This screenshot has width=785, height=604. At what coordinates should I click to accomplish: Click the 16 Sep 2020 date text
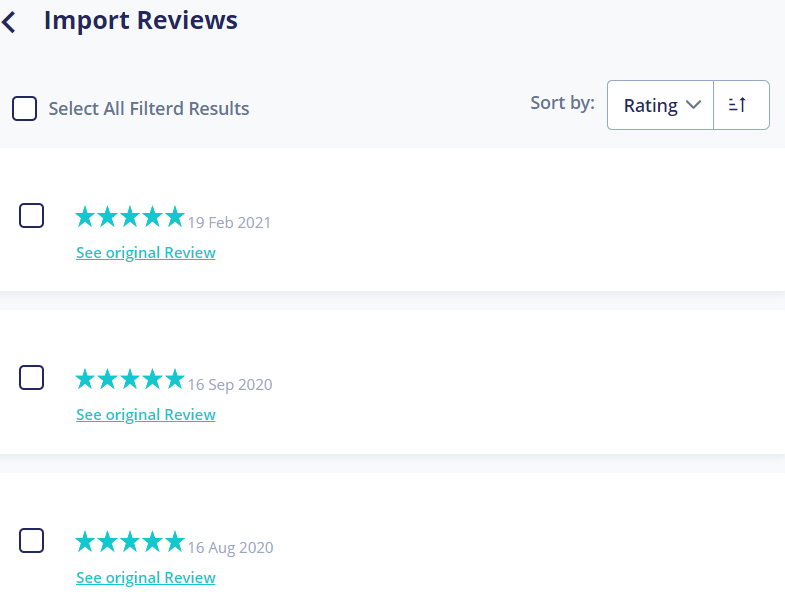click(x=230, y=385)
